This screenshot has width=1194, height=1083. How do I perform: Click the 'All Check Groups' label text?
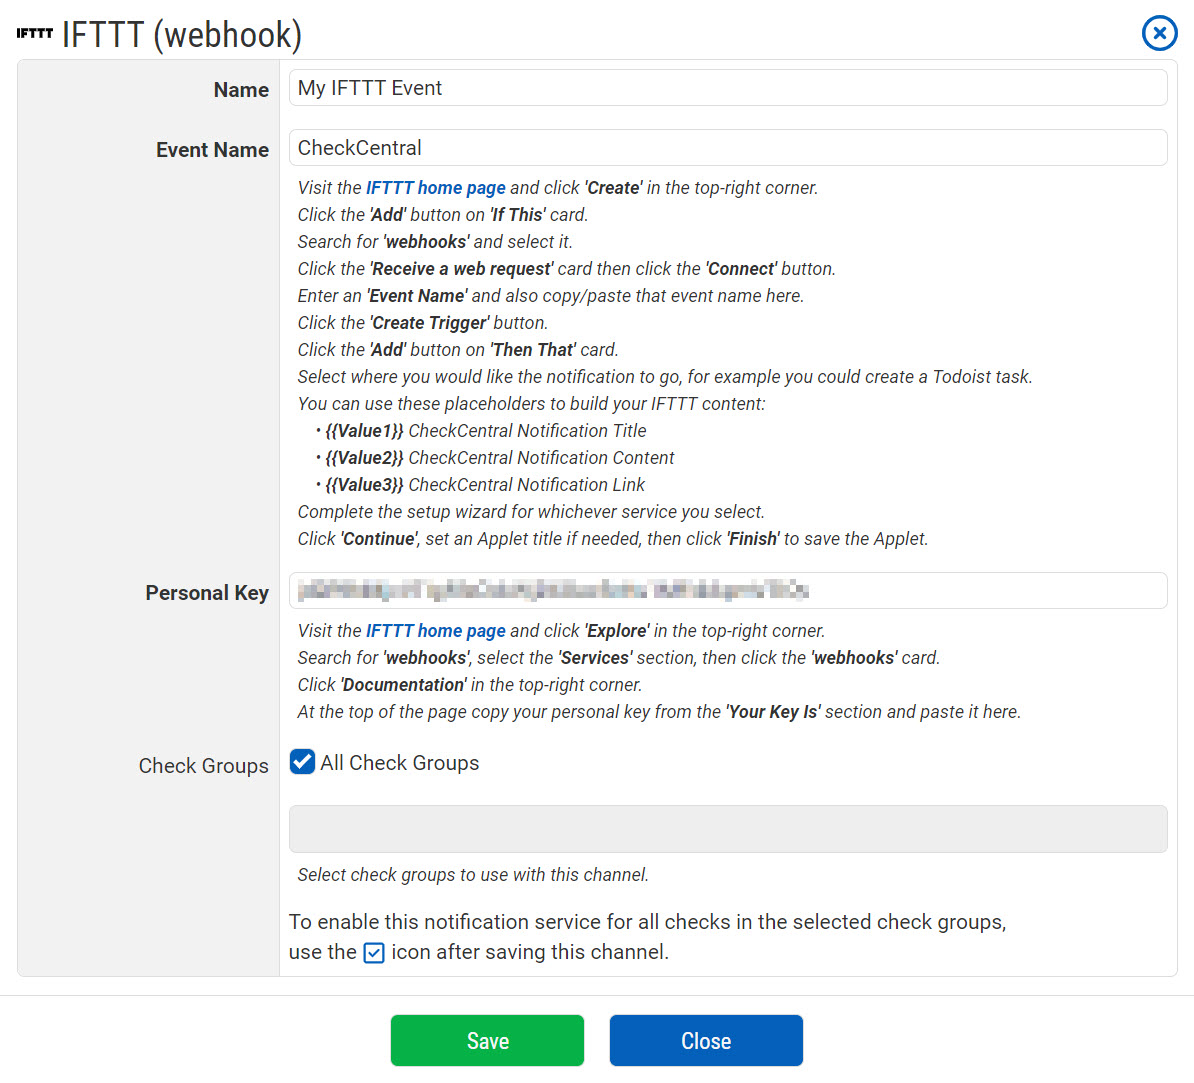click(x=399, y=763)
